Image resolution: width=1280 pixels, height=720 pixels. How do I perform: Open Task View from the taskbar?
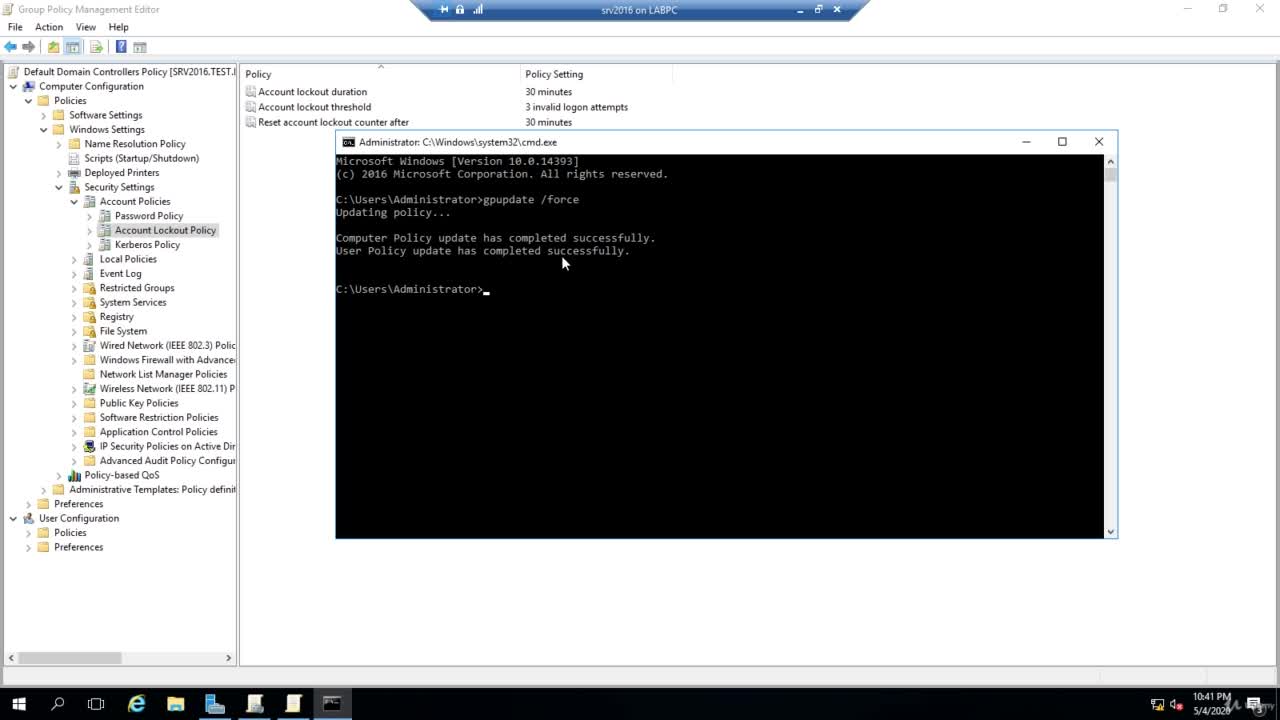[96, 704]
